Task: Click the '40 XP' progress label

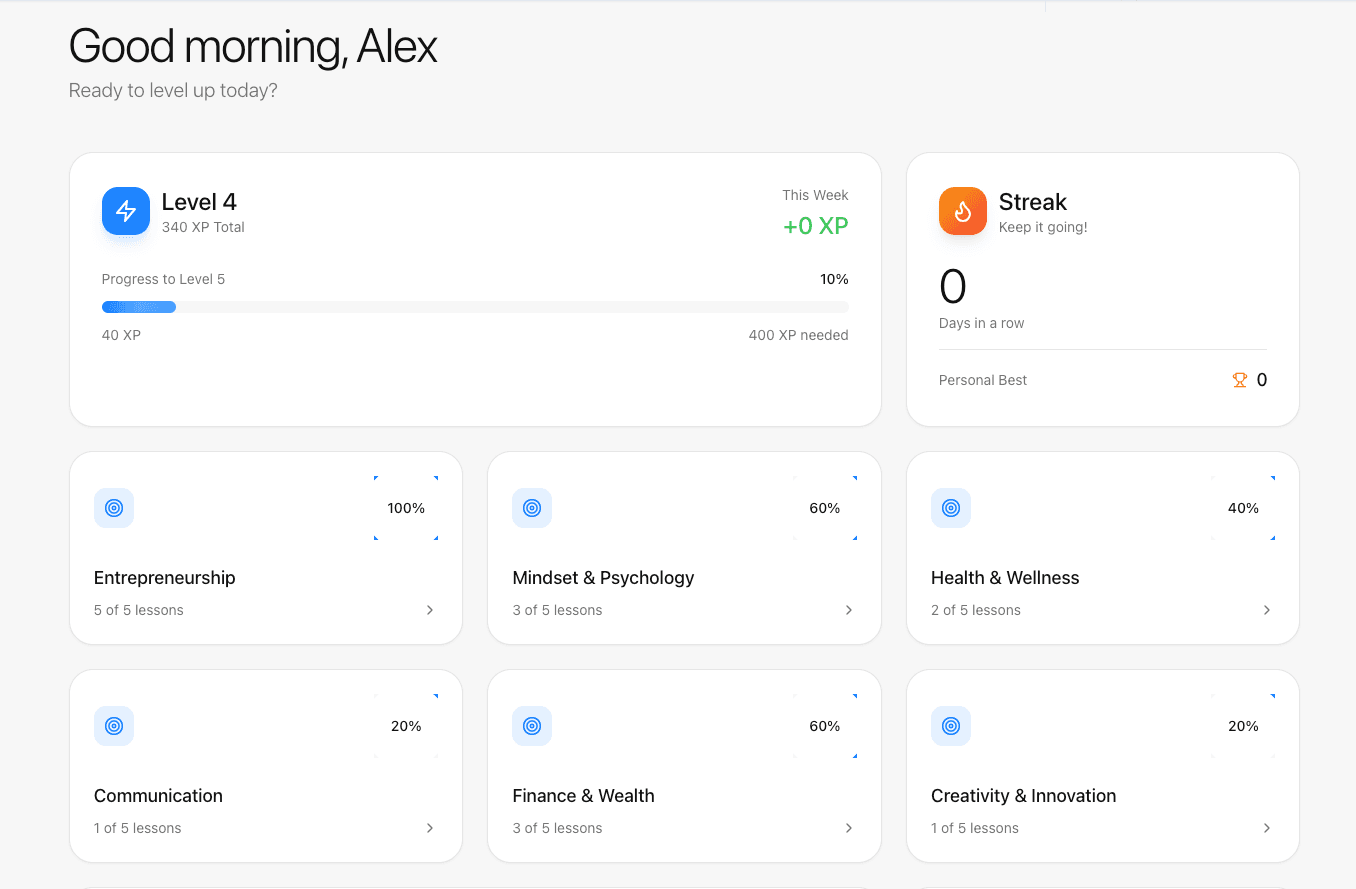Action: (x=121, y=335)
